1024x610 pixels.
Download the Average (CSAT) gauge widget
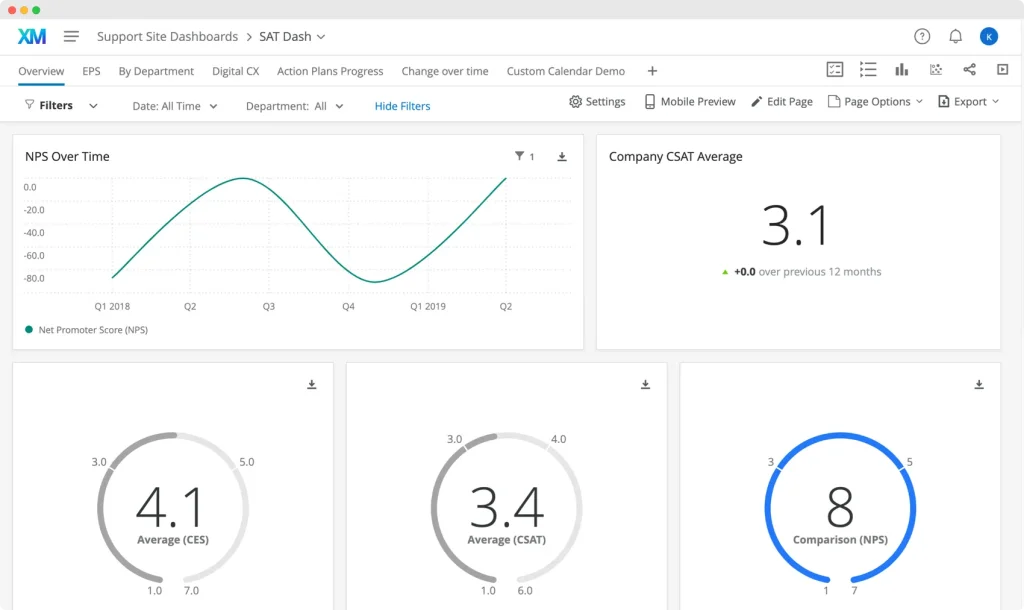(x=645, y=385)
